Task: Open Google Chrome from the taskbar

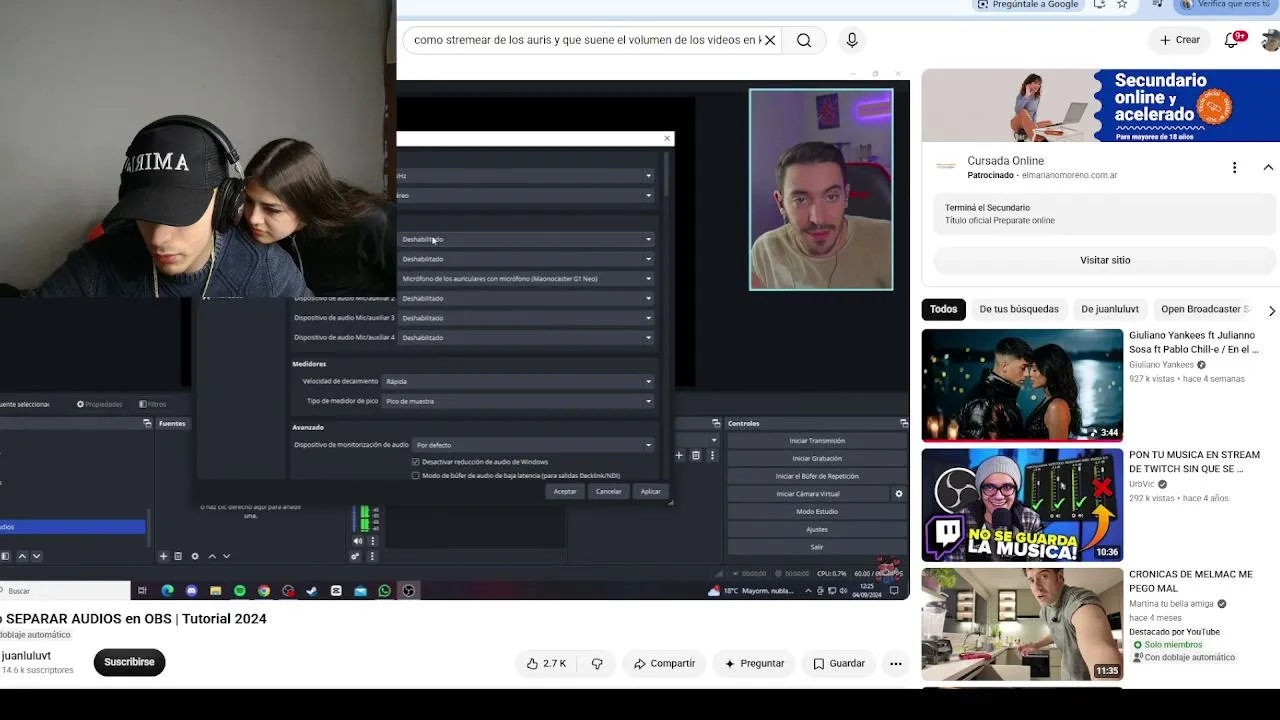Action: 264,591
